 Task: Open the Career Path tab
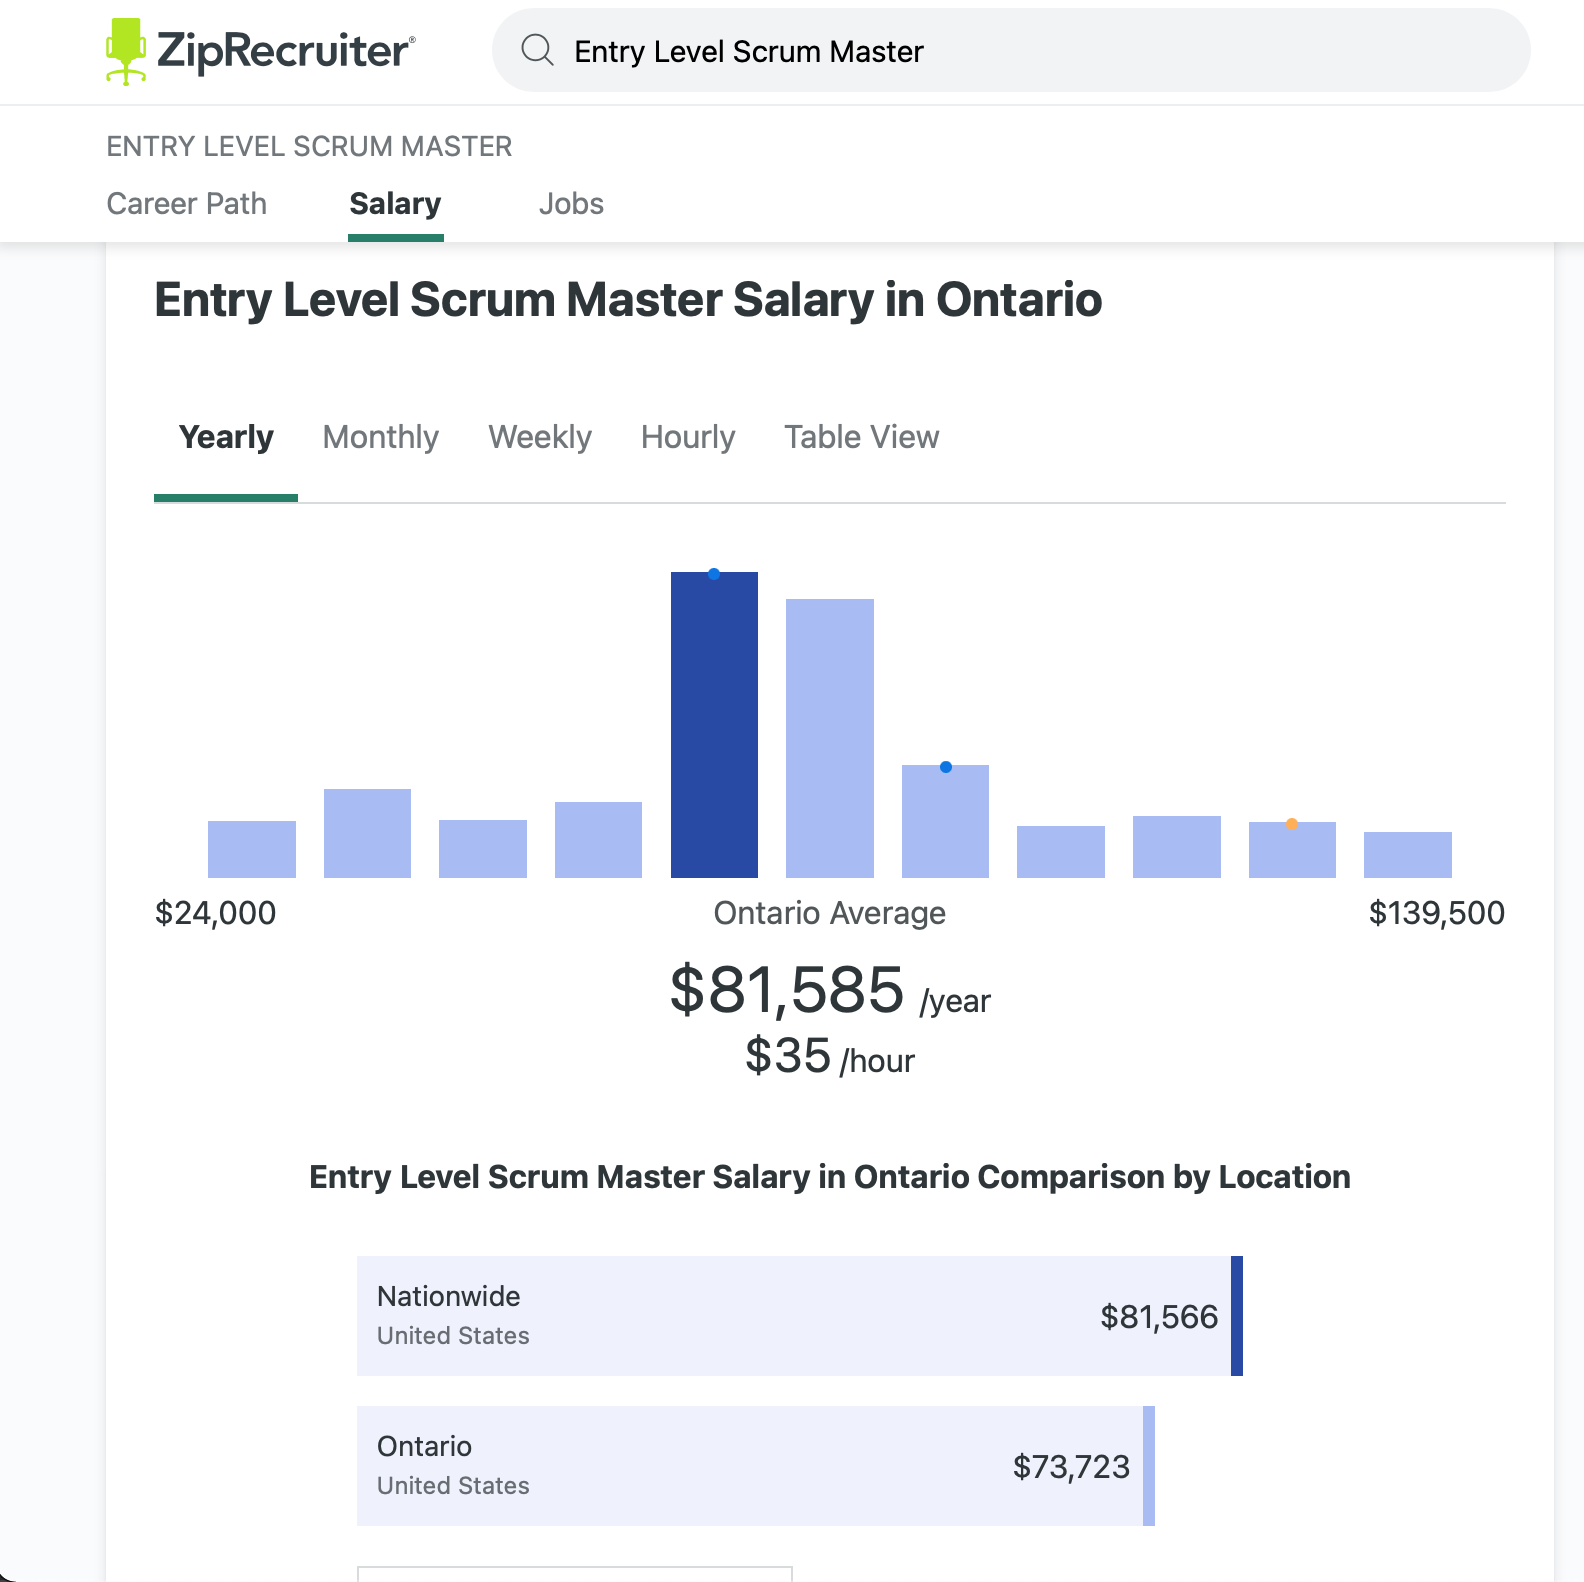186,204
